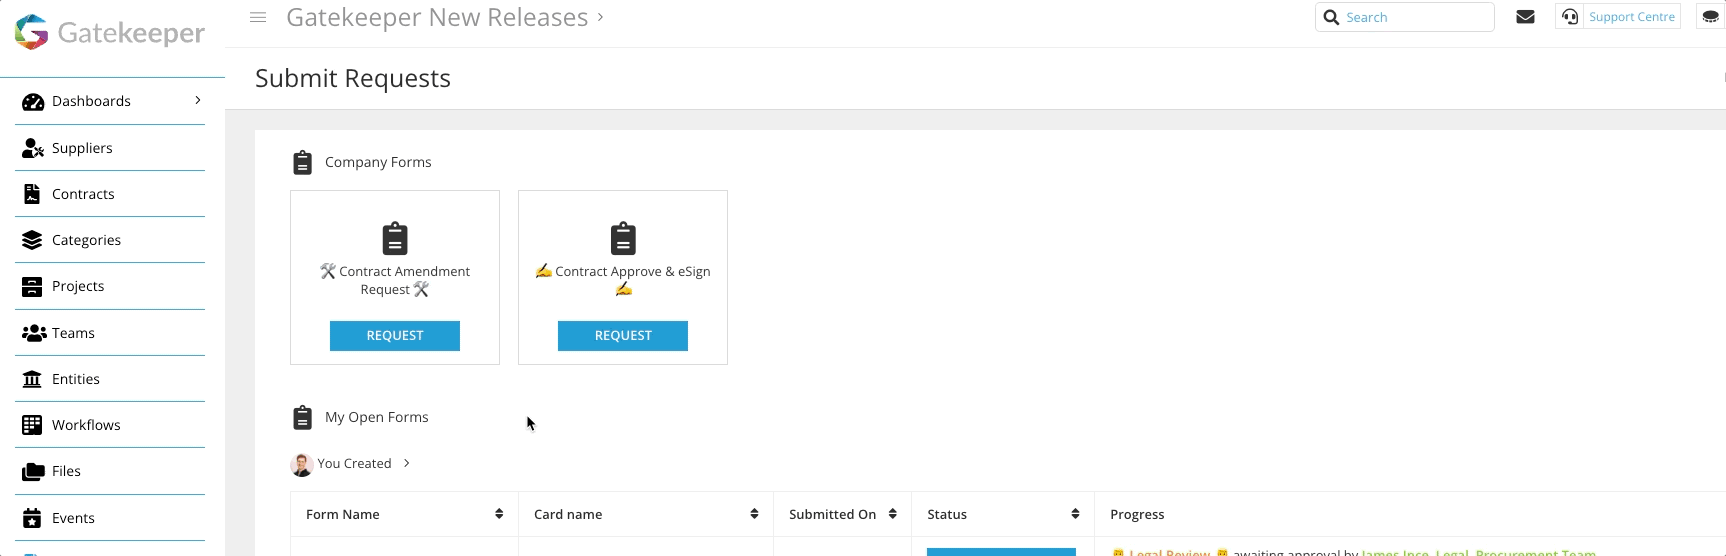The height and width of the screenshot is (556, 1726).
Task: Click the You Created user avatar
Action: click(302, 464)
